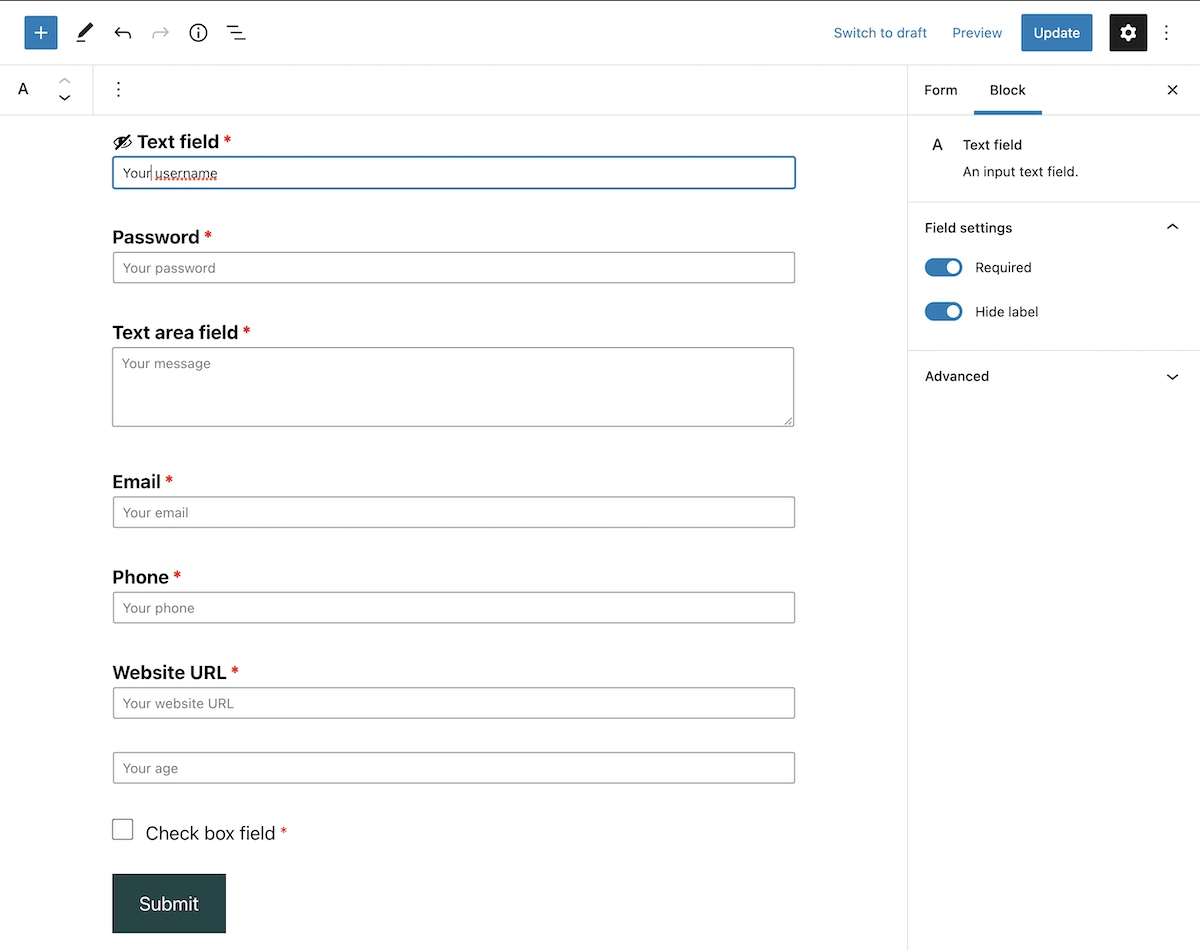1200x950 pixels.
Task: Tick the Check box field checkbox
Action: (123, 829)
